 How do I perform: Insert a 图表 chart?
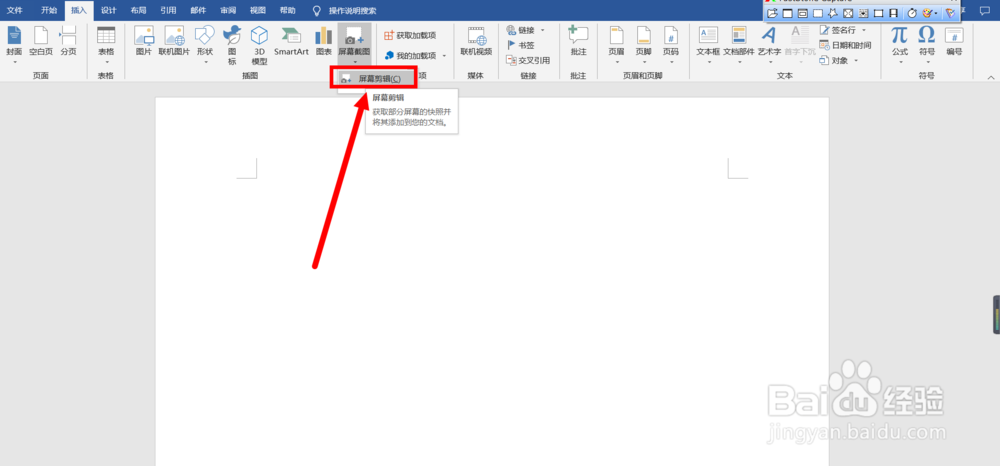[x=324, y=41]
